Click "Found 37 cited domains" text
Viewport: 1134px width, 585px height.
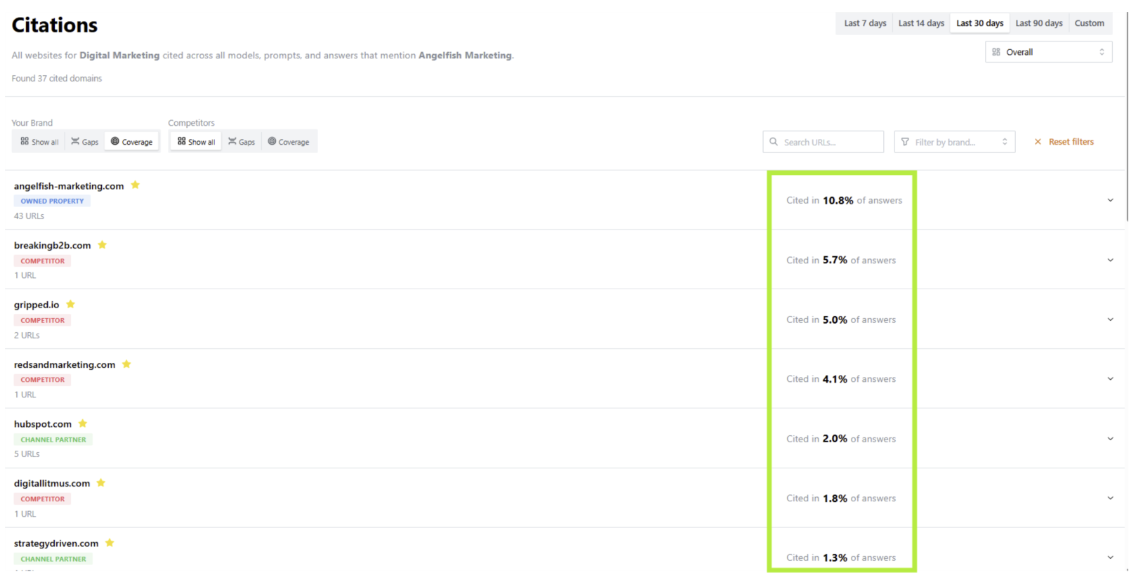(56, 78)
